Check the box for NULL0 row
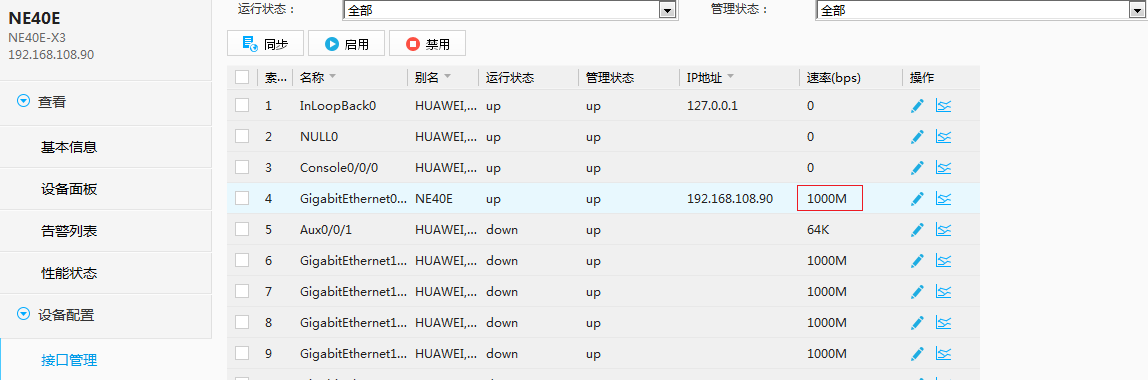 [x=242, y=137]
